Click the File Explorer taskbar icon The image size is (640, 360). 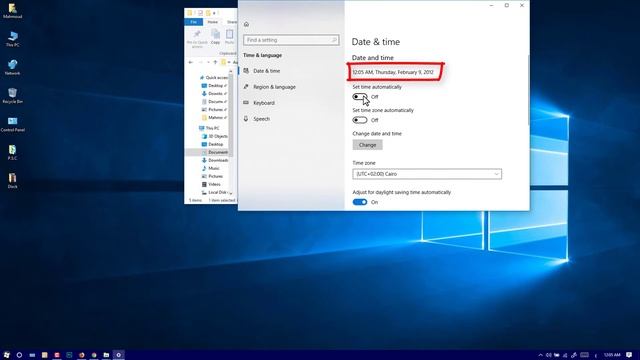click(106, 355)
